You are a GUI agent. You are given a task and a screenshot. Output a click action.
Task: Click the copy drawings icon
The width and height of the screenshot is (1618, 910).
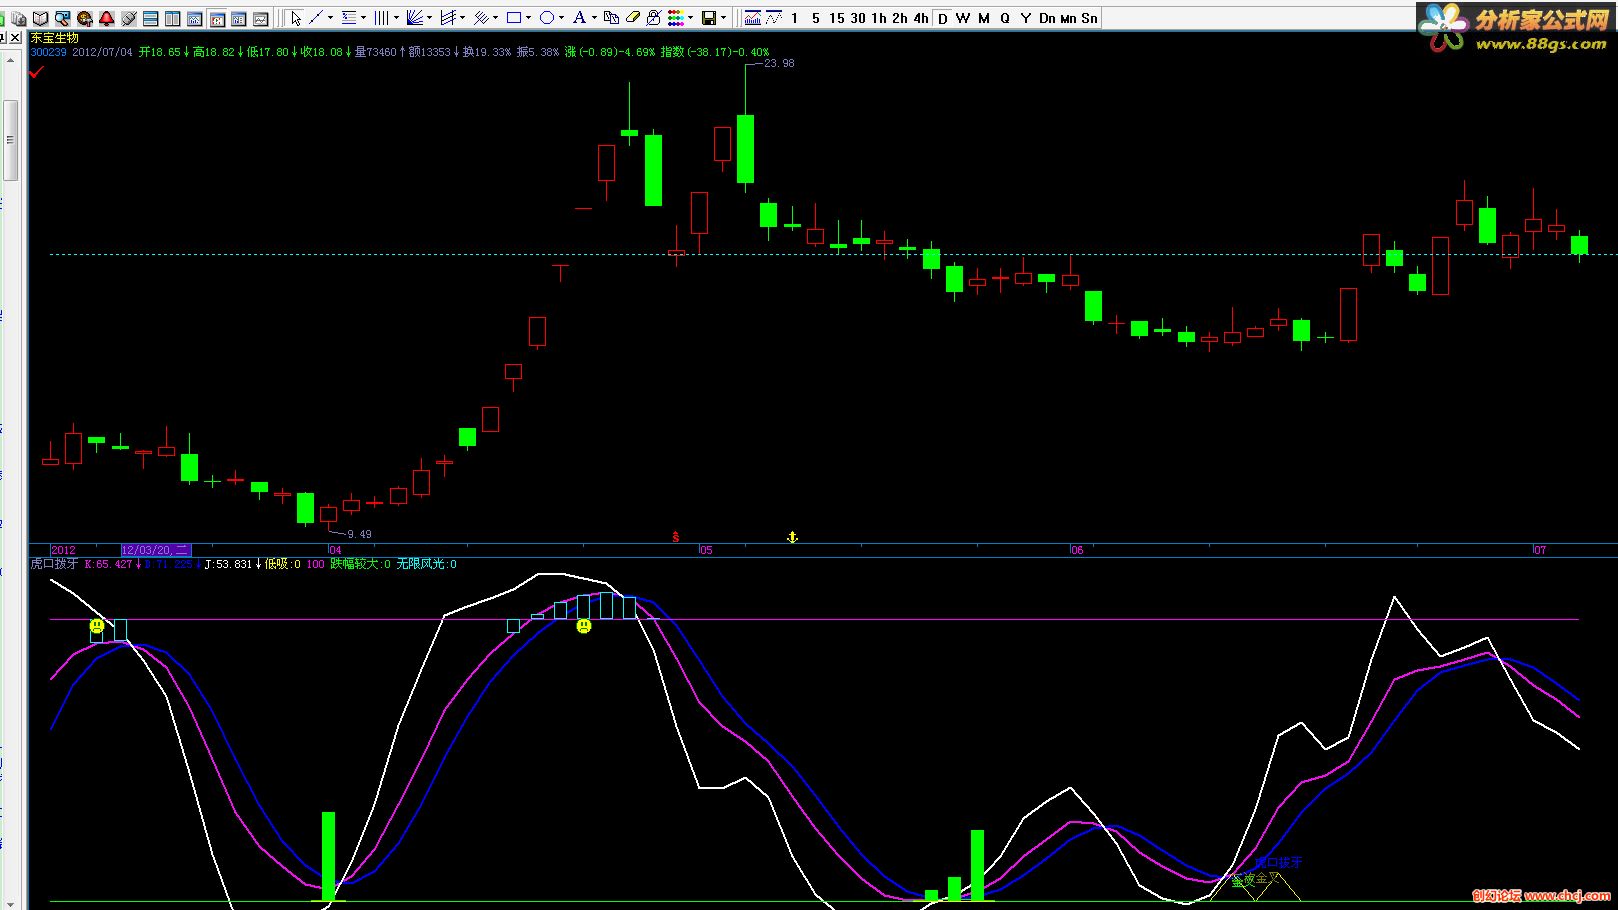coord(610,18)
